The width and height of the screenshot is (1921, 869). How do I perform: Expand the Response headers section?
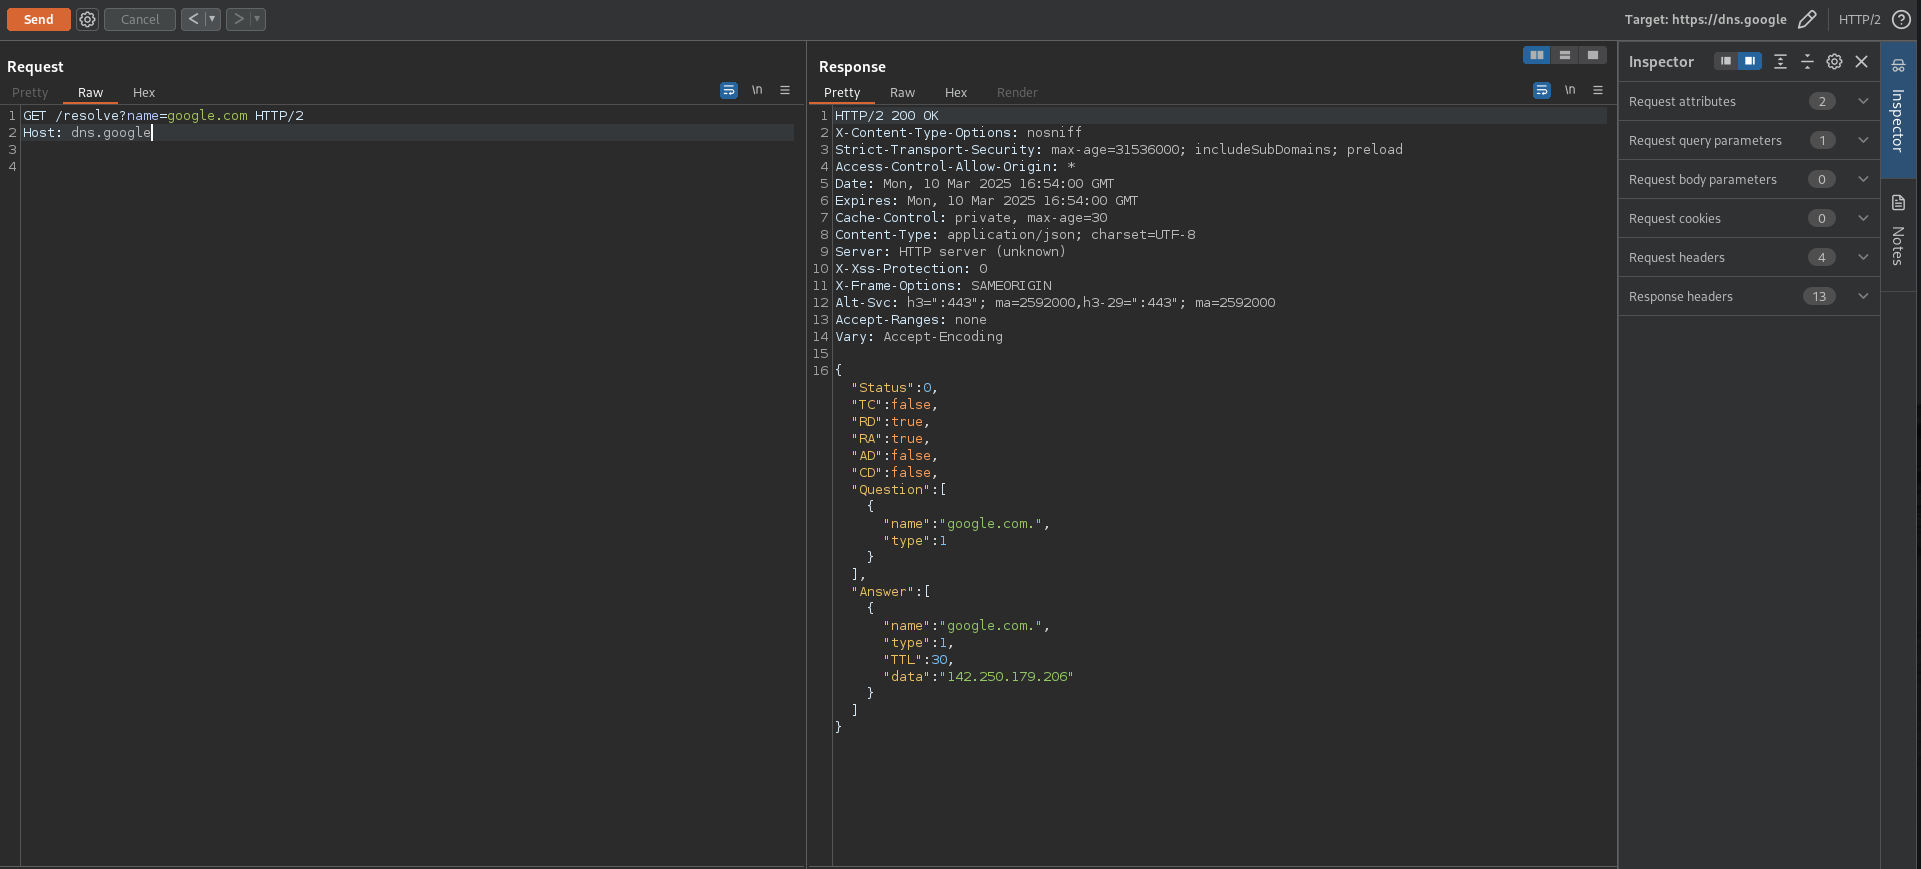1862,296
